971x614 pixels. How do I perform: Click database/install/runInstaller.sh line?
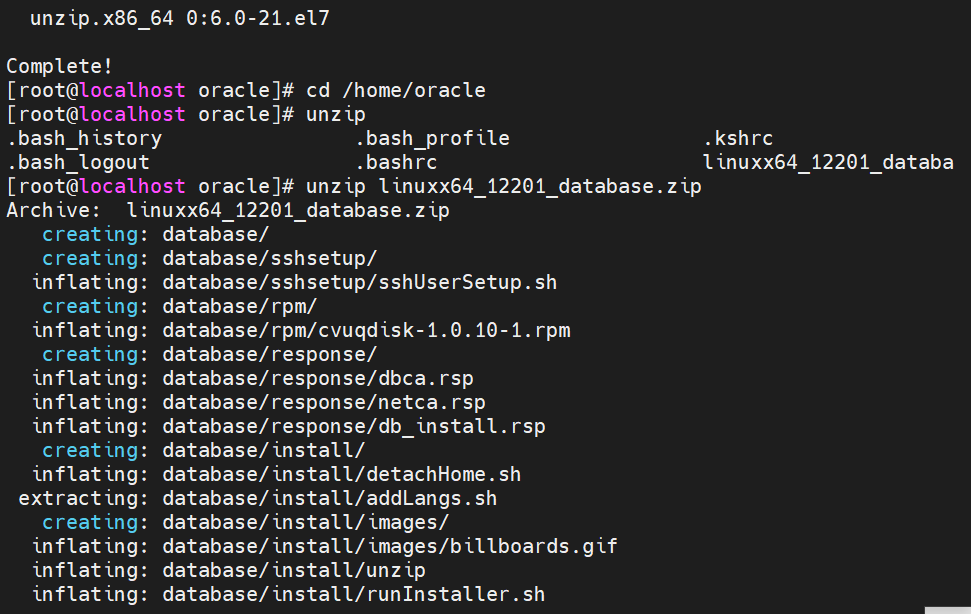pyautogui.click(x=289, y=594)
